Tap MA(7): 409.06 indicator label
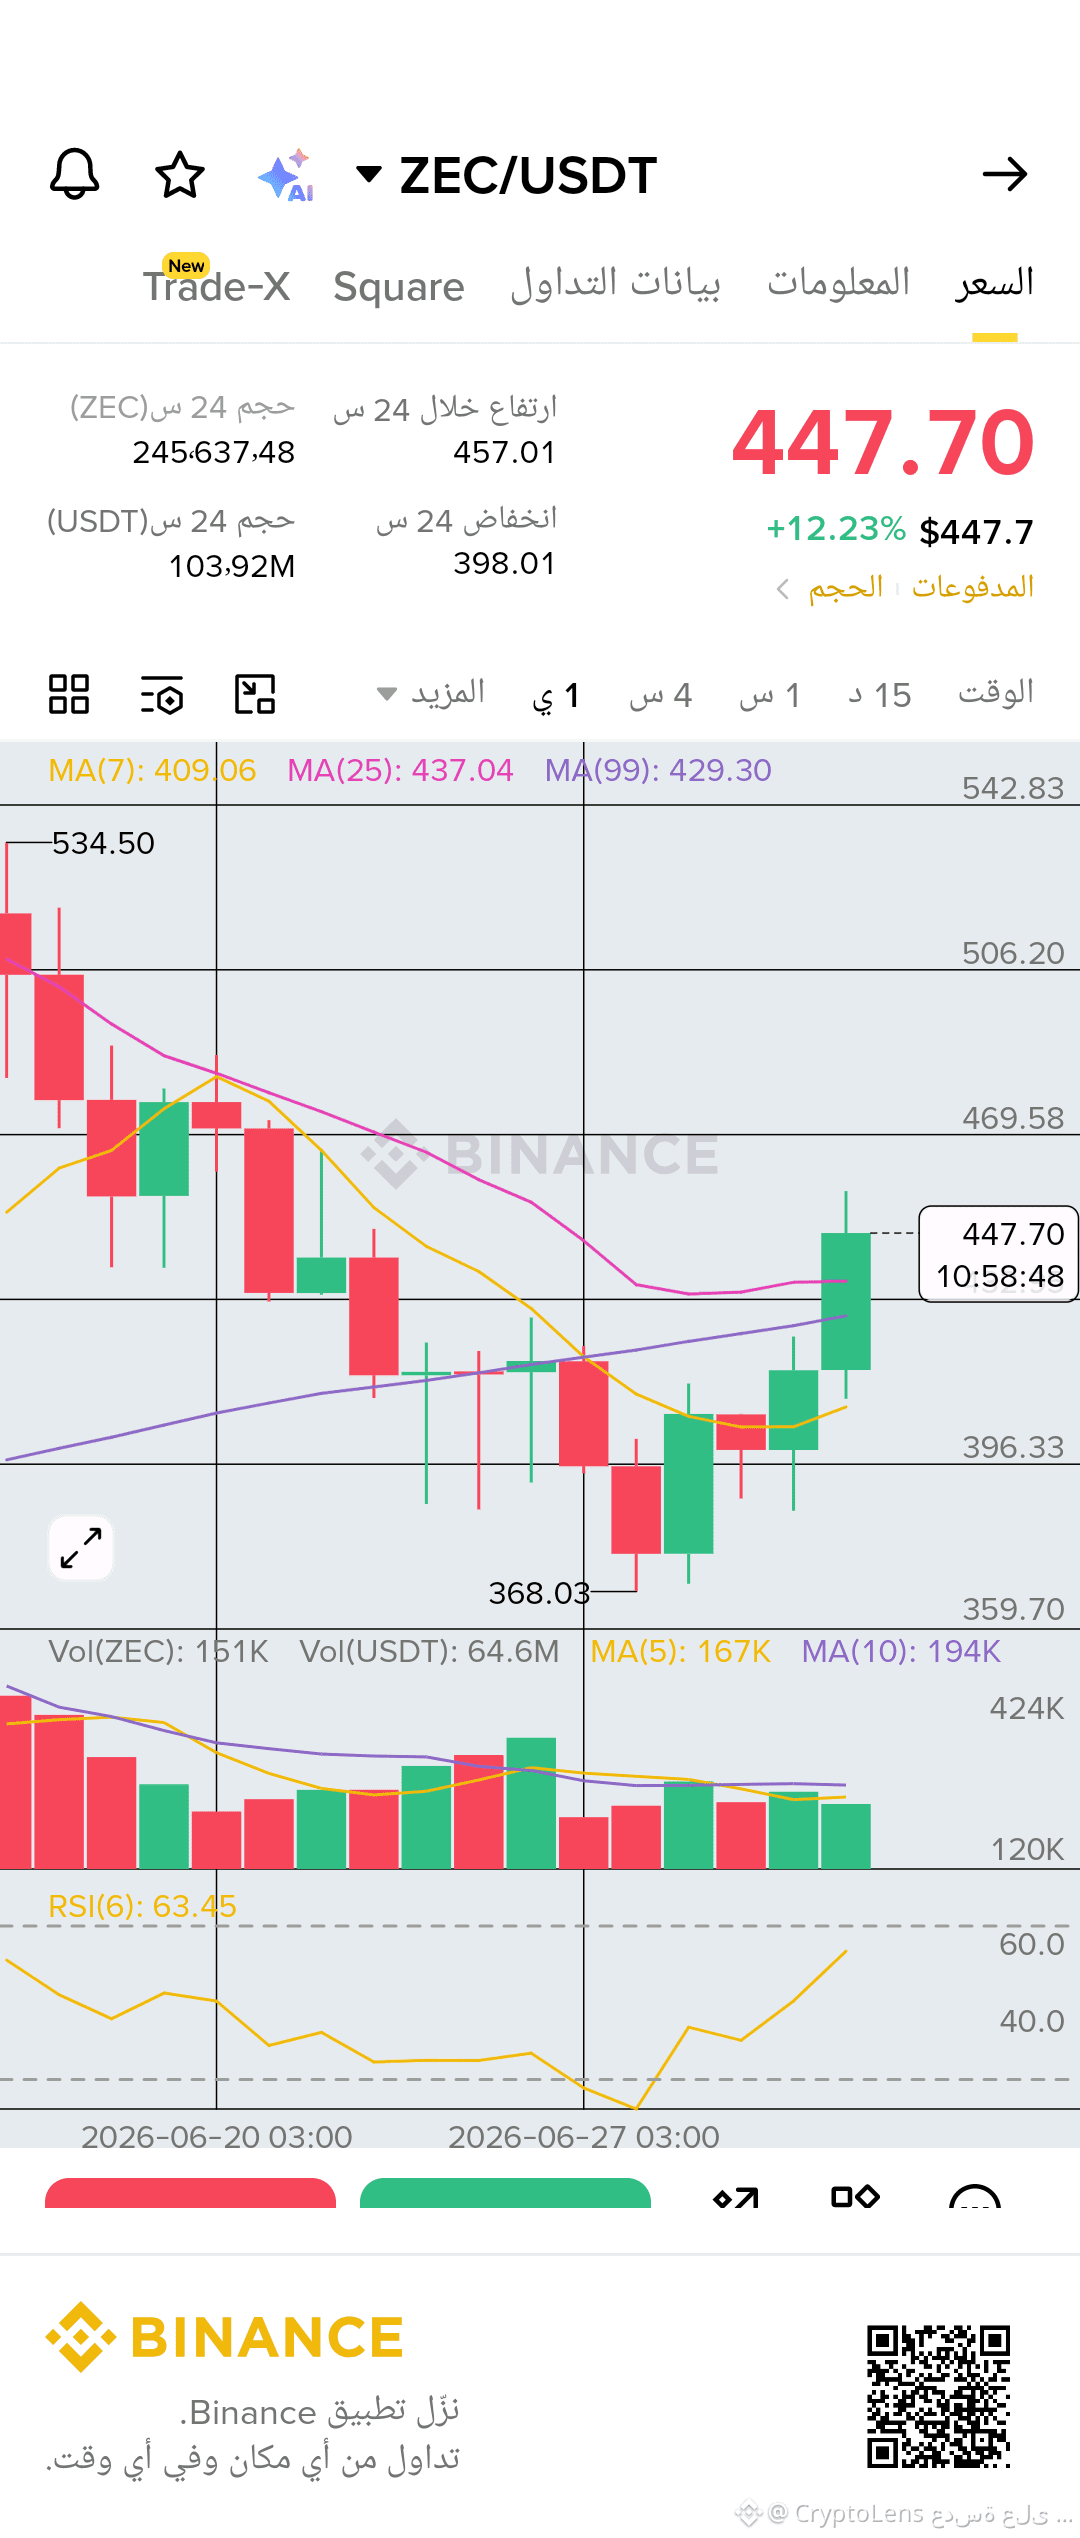 [x=152, y=771]
